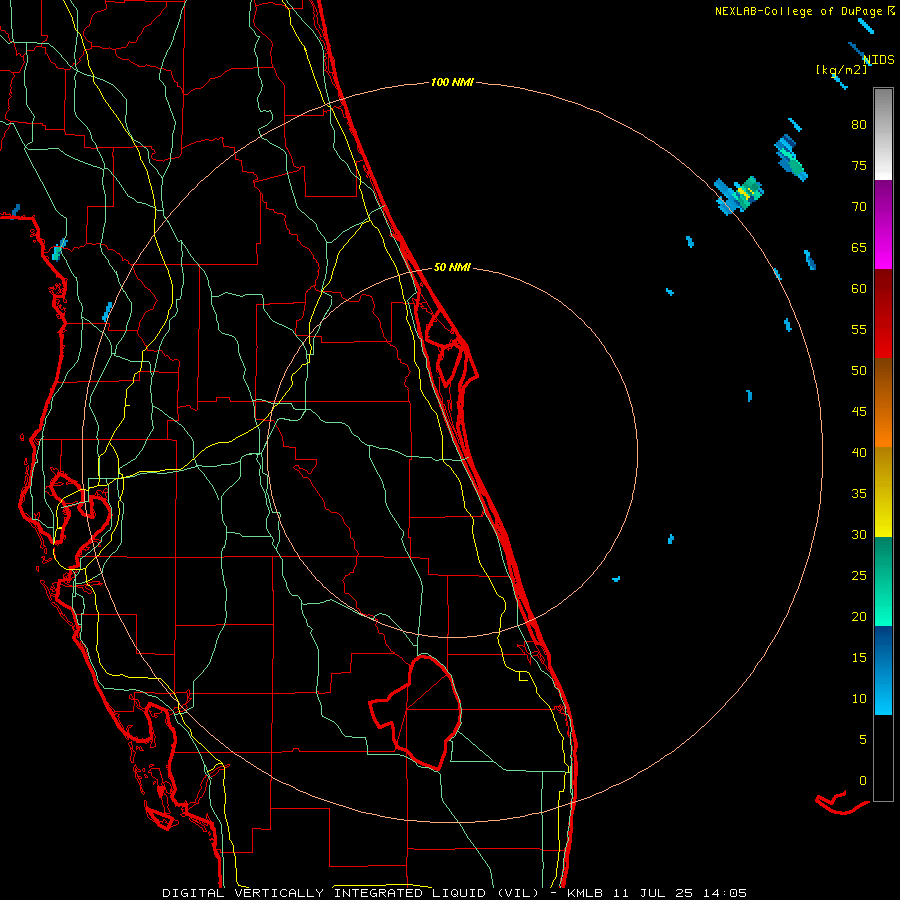Pick the yellow segment of color bar
The height and width of the screenshot is (900, 900).
pos(883,492)
